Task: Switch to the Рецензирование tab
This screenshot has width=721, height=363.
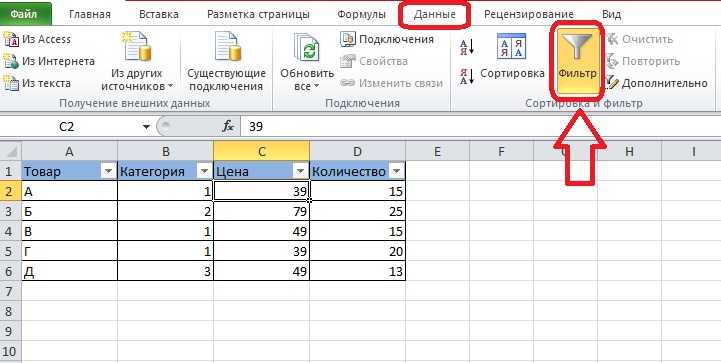Action: [x=528, y=14]
